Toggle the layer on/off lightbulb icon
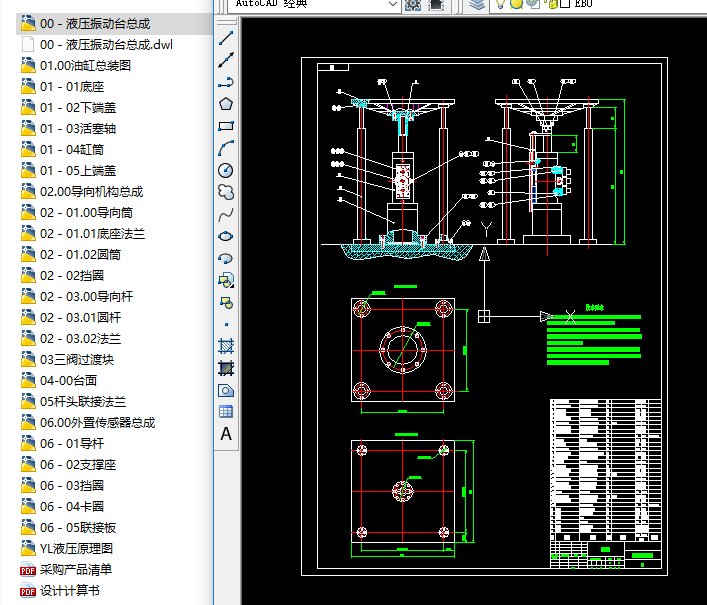The width and height of the screenshot is (707, 605). [500, 4]
